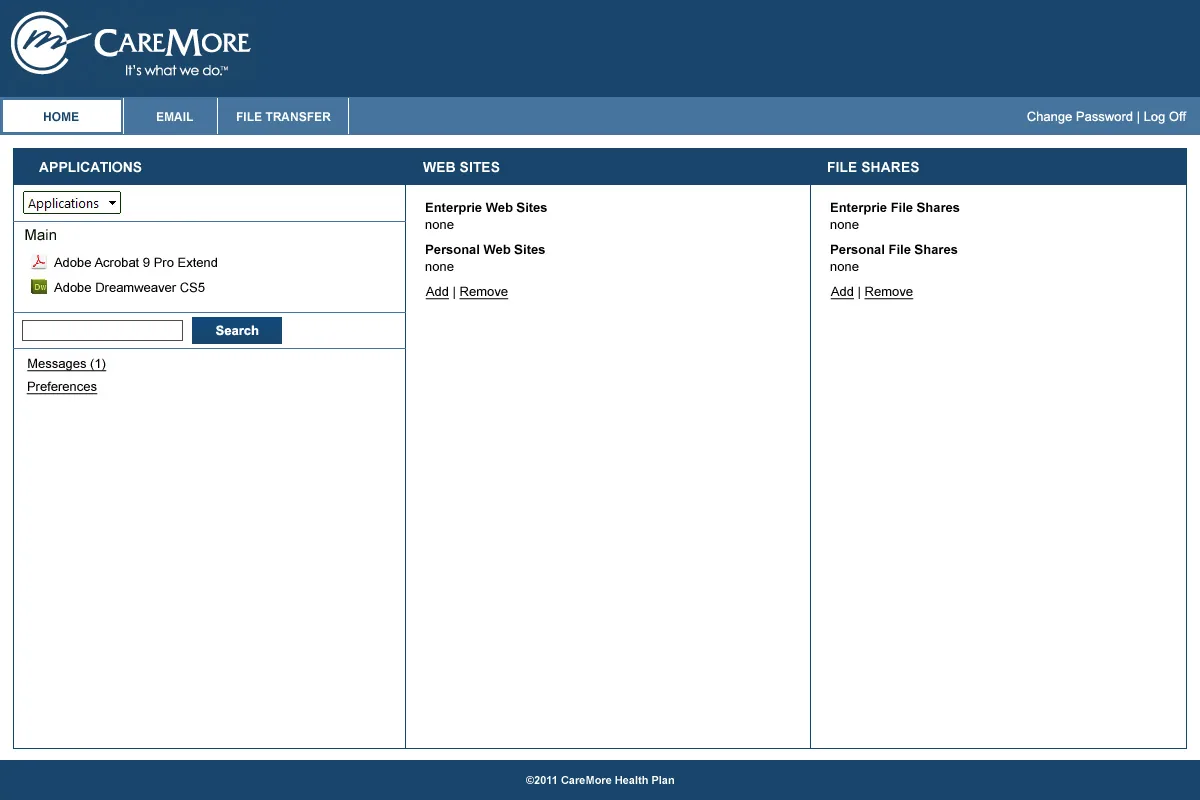Click the WEB SITES panel header
The image size is (1200, 800).
(461, 167)
